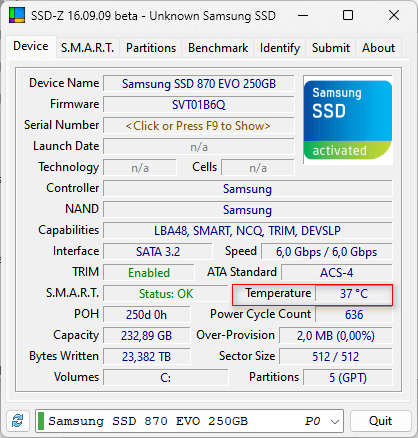Open the Identify tab
Viewport: 418px width, 438px height.
280,48
